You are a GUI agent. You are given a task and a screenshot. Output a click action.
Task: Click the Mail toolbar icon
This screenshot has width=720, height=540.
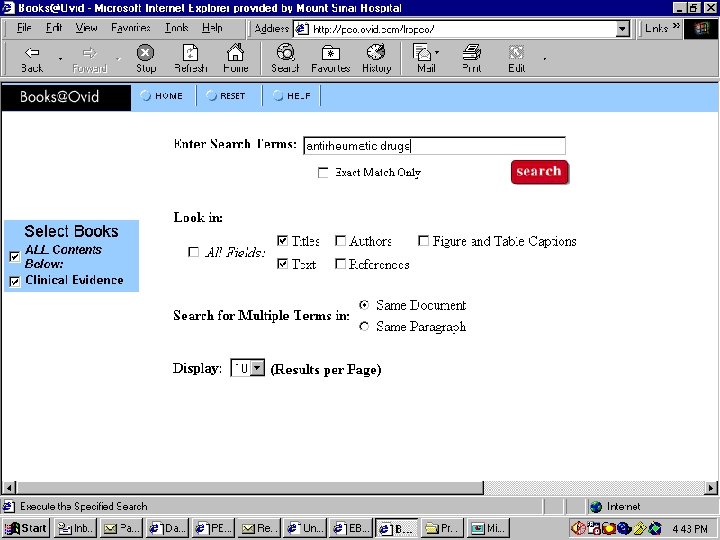(x=426, y=59)
